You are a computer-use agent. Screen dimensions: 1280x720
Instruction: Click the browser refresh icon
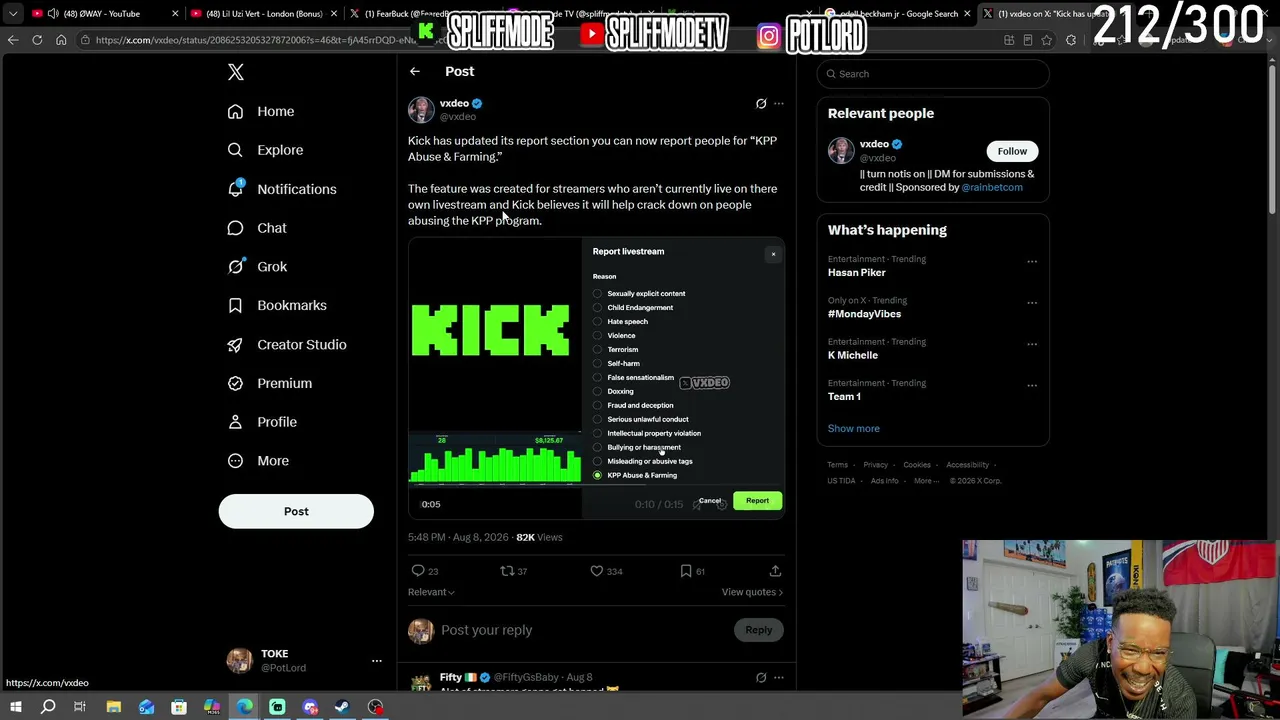tap(37, 40)
